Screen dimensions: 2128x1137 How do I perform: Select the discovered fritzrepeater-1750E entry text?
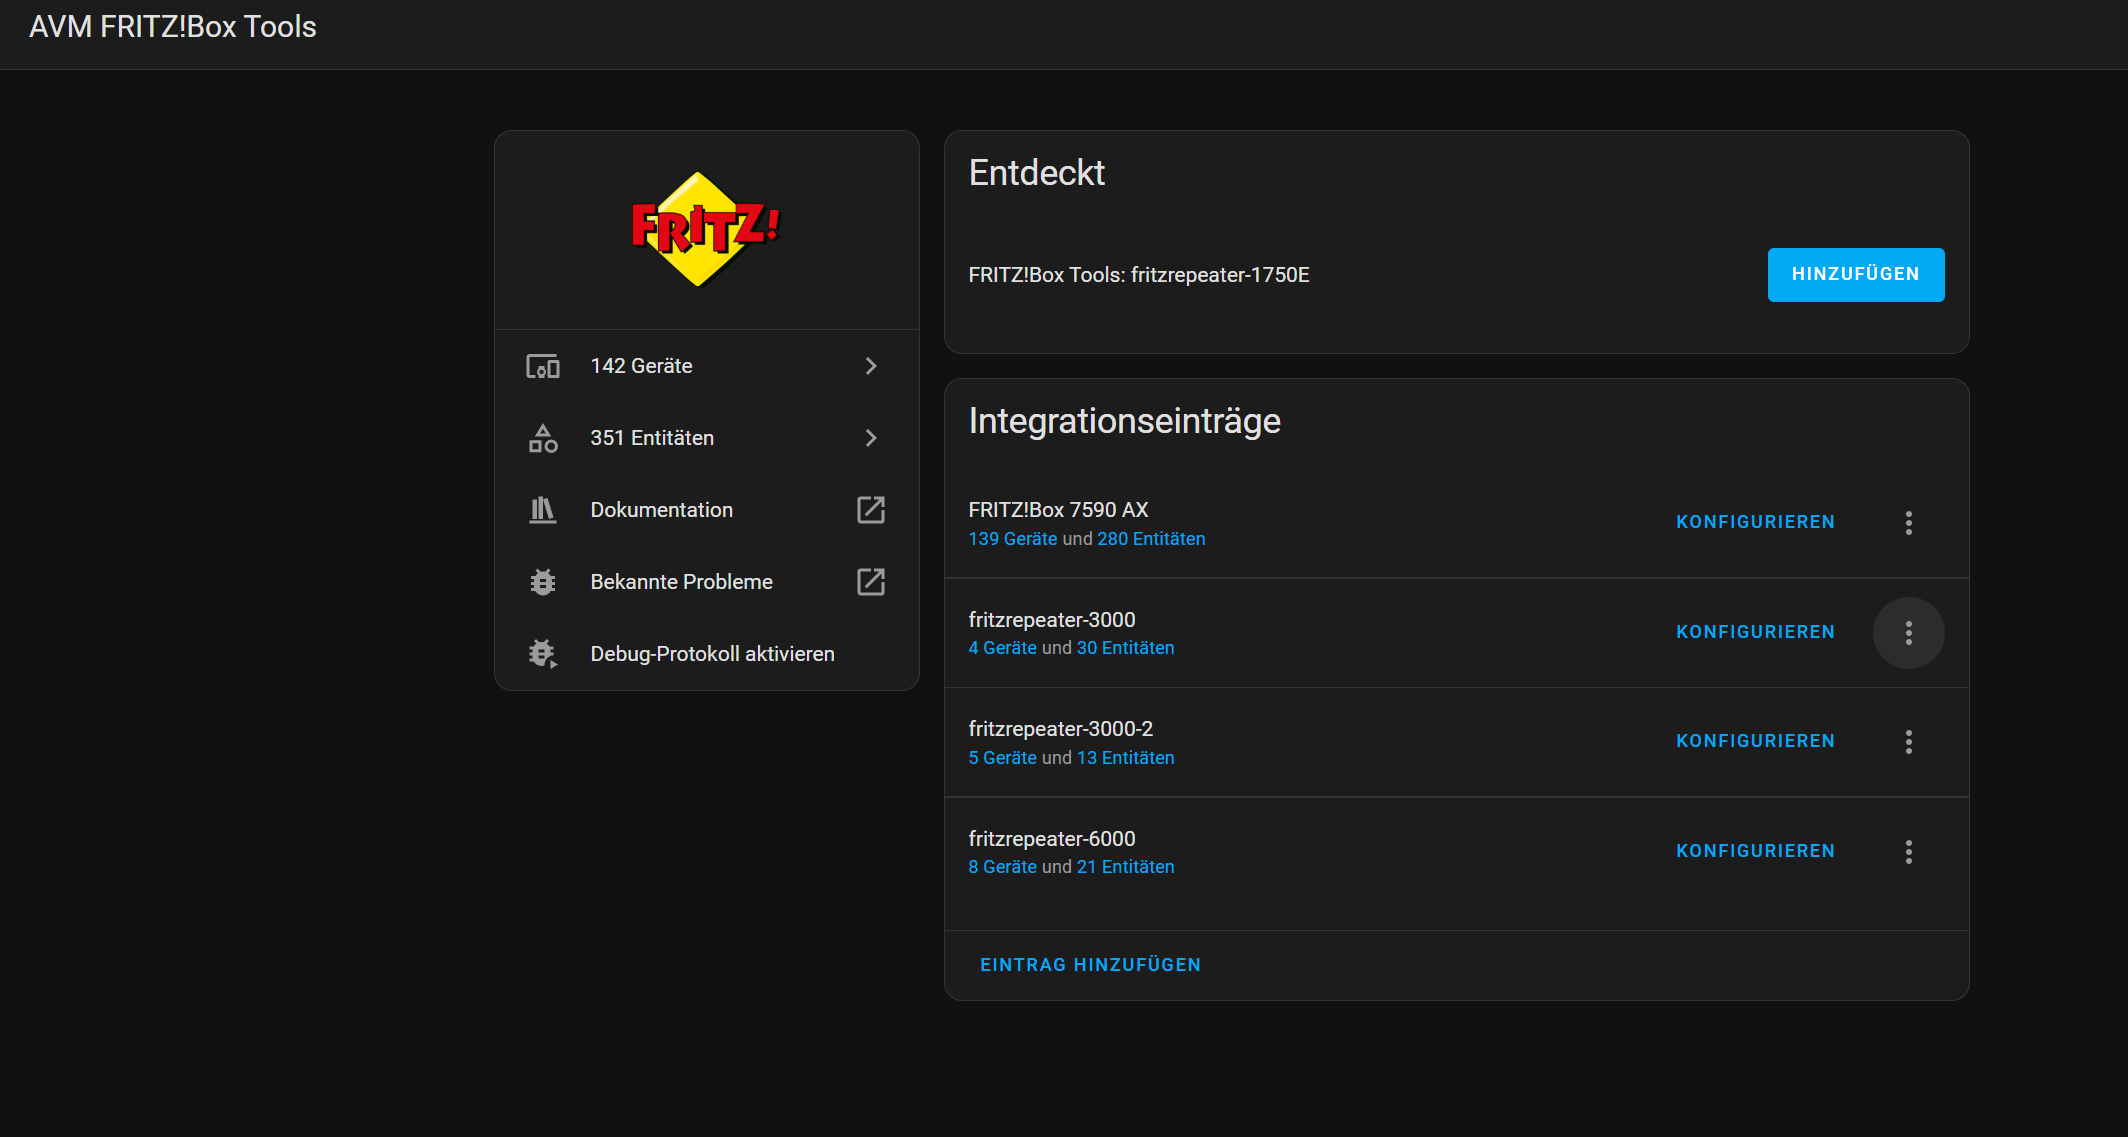point(1139,275)
